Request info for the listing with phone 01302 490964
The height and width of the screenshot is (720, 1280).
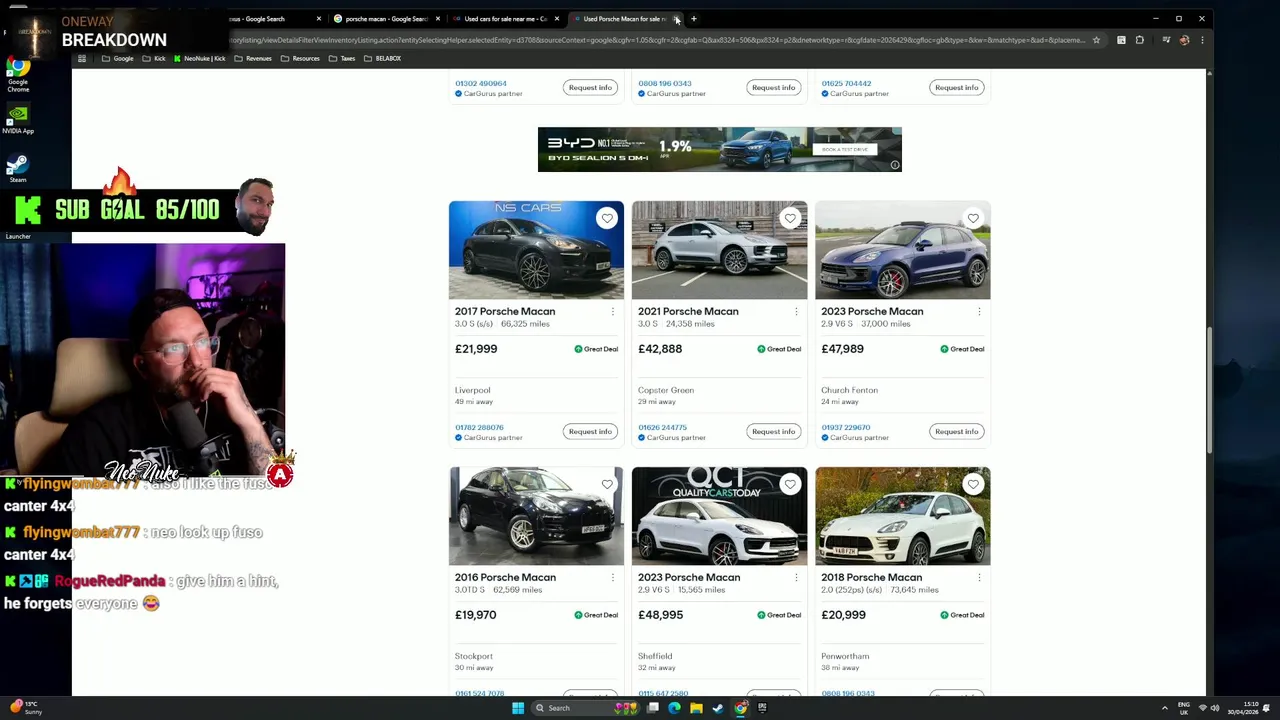(590, 87)
